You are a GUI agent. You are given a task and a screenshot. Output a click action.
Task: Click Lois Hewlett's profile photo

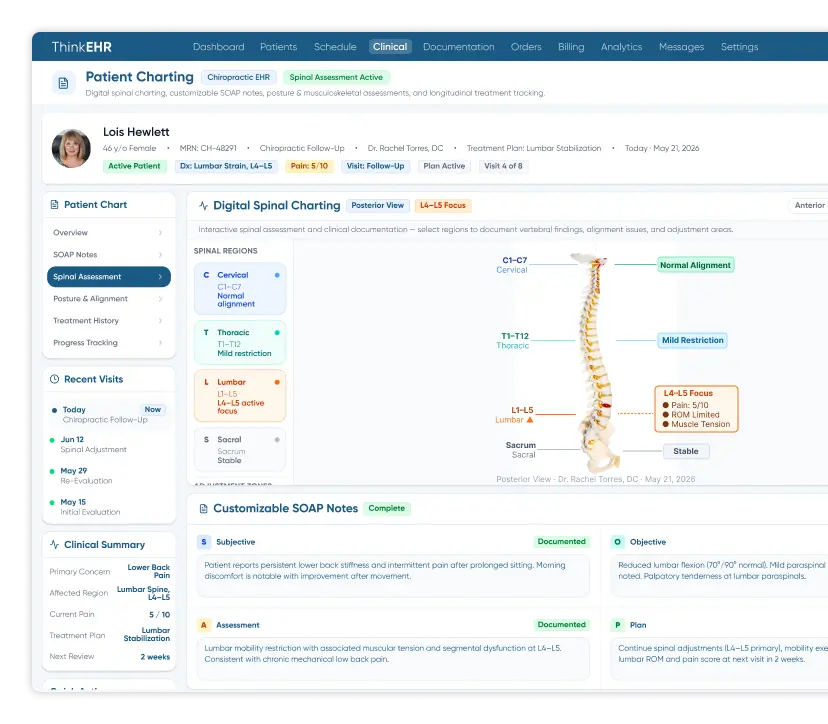click(71, 148)
